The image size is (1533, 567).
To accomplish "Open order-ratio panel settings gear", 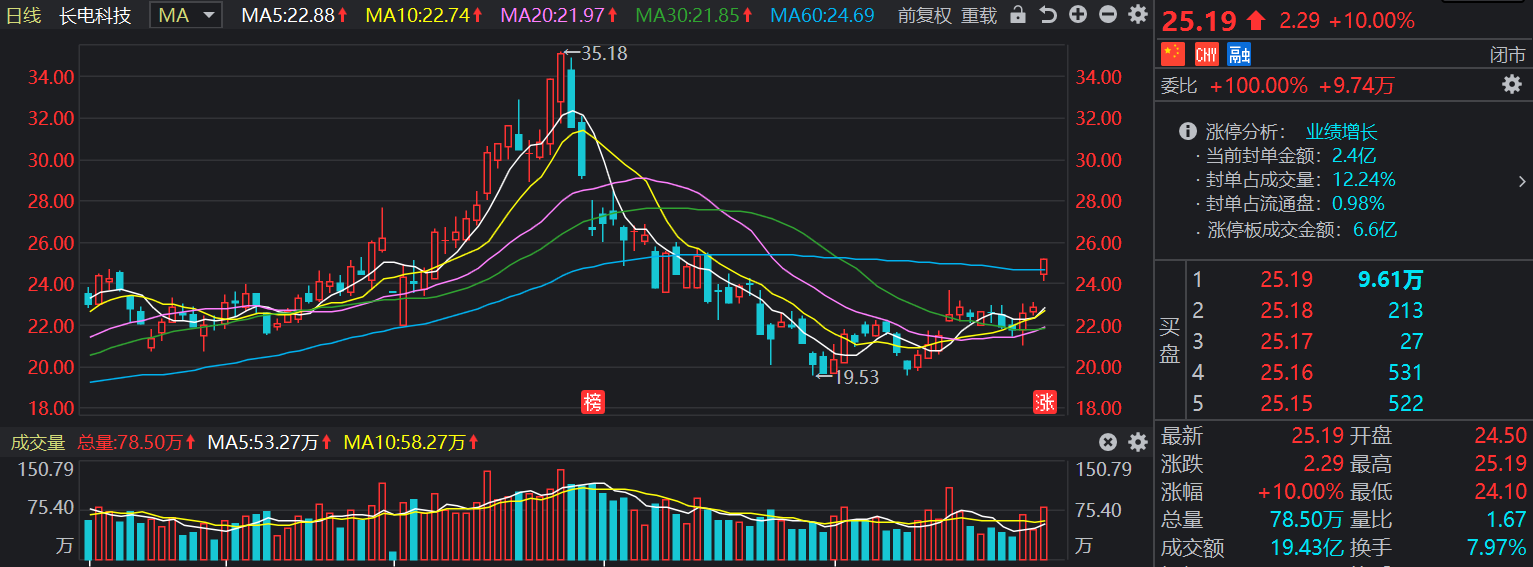I will coord(1511,85).
